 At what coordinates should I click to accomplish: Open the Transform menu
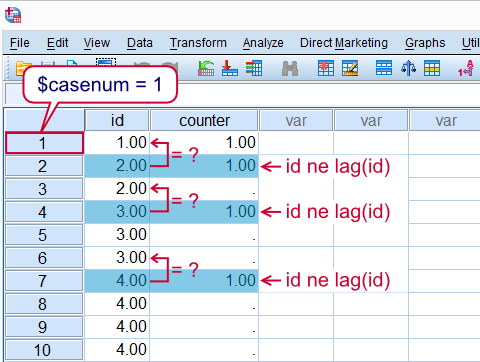(198, 43)
